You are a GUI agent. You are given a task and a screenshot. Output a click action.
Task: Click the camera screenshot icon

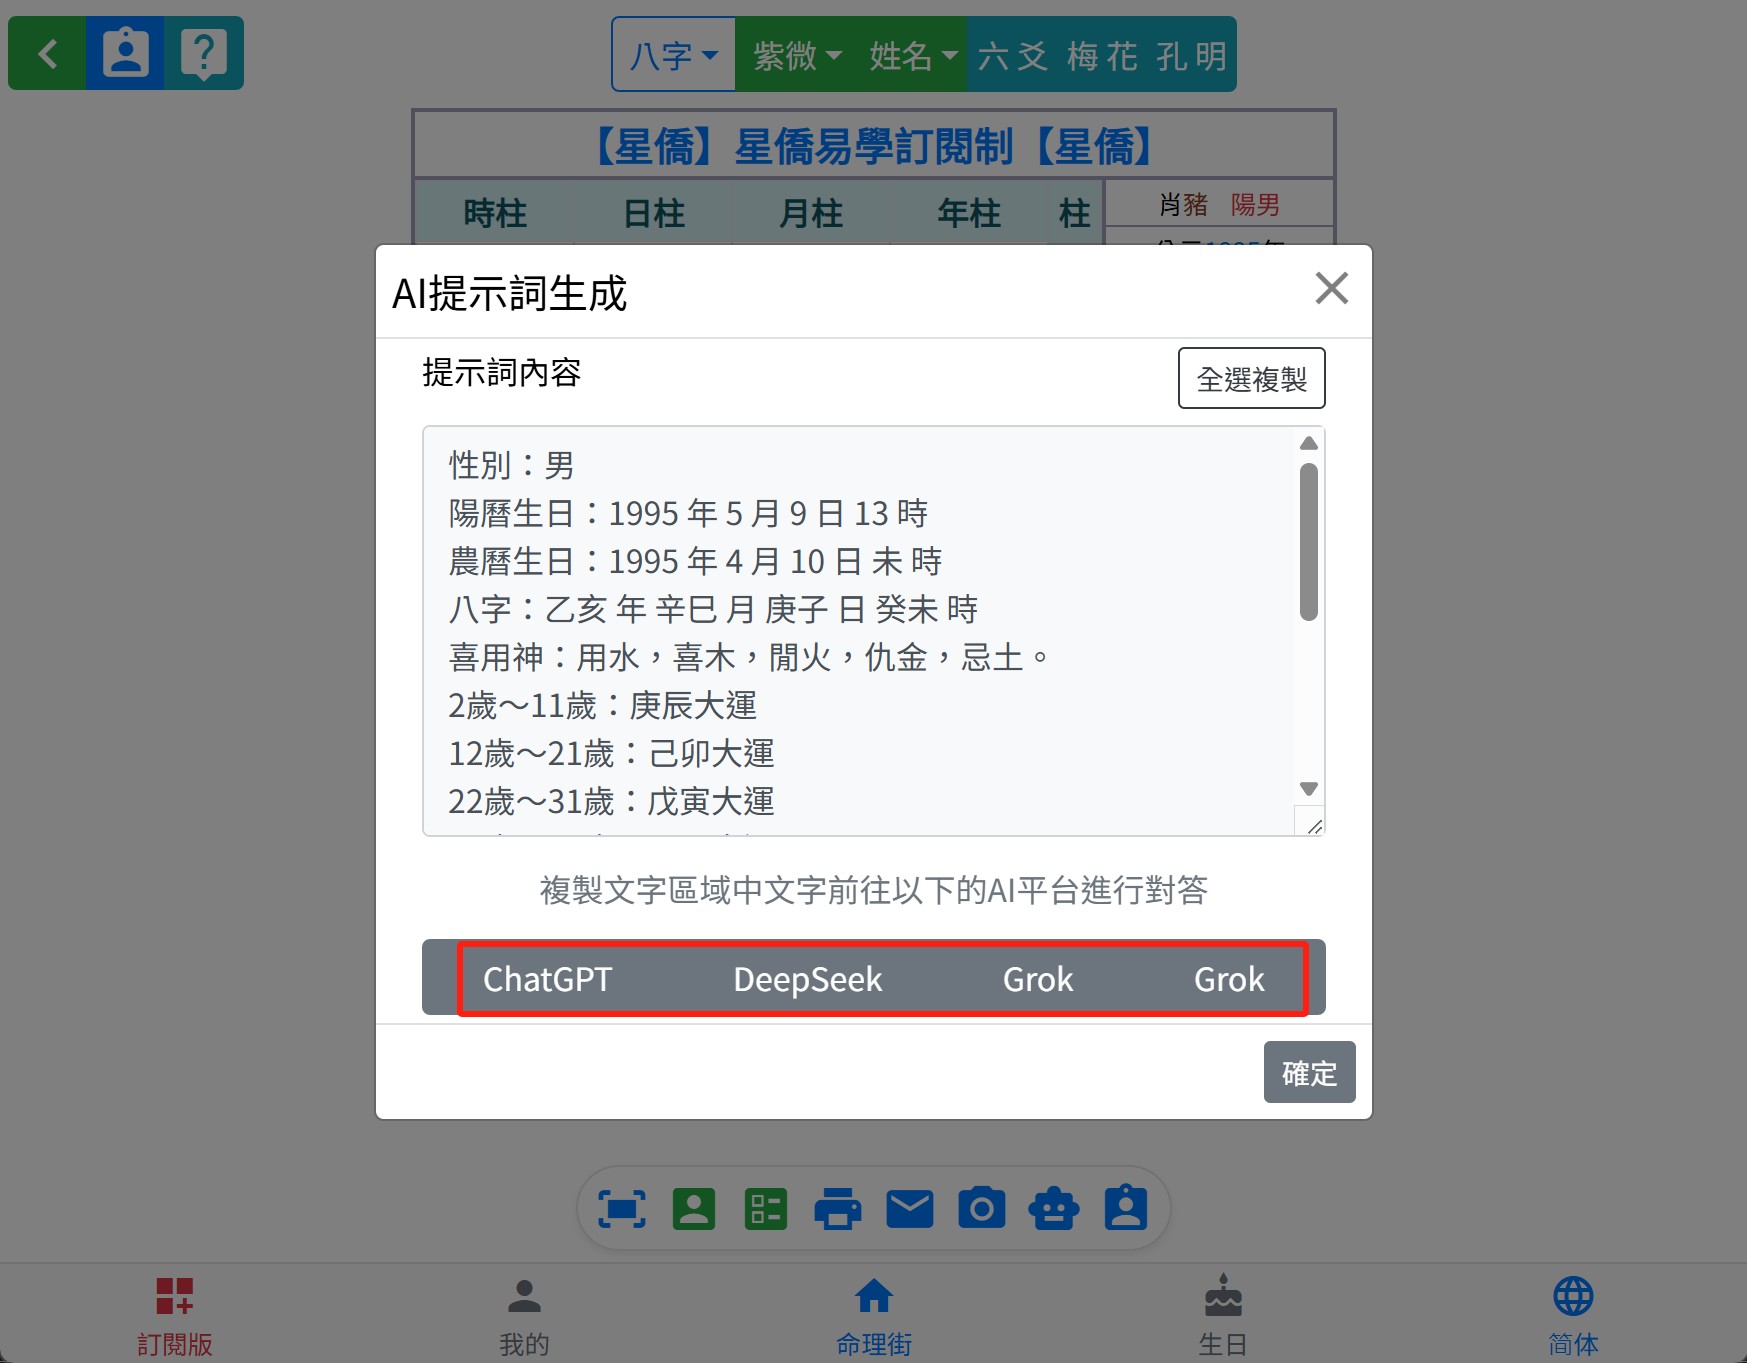[x=981, y=1209]
